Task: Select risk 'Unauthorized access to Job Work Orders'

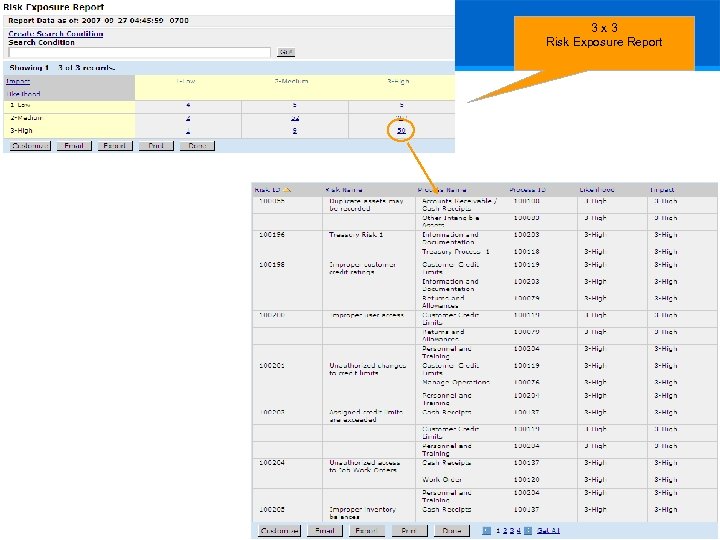Action: click(365, 467)
